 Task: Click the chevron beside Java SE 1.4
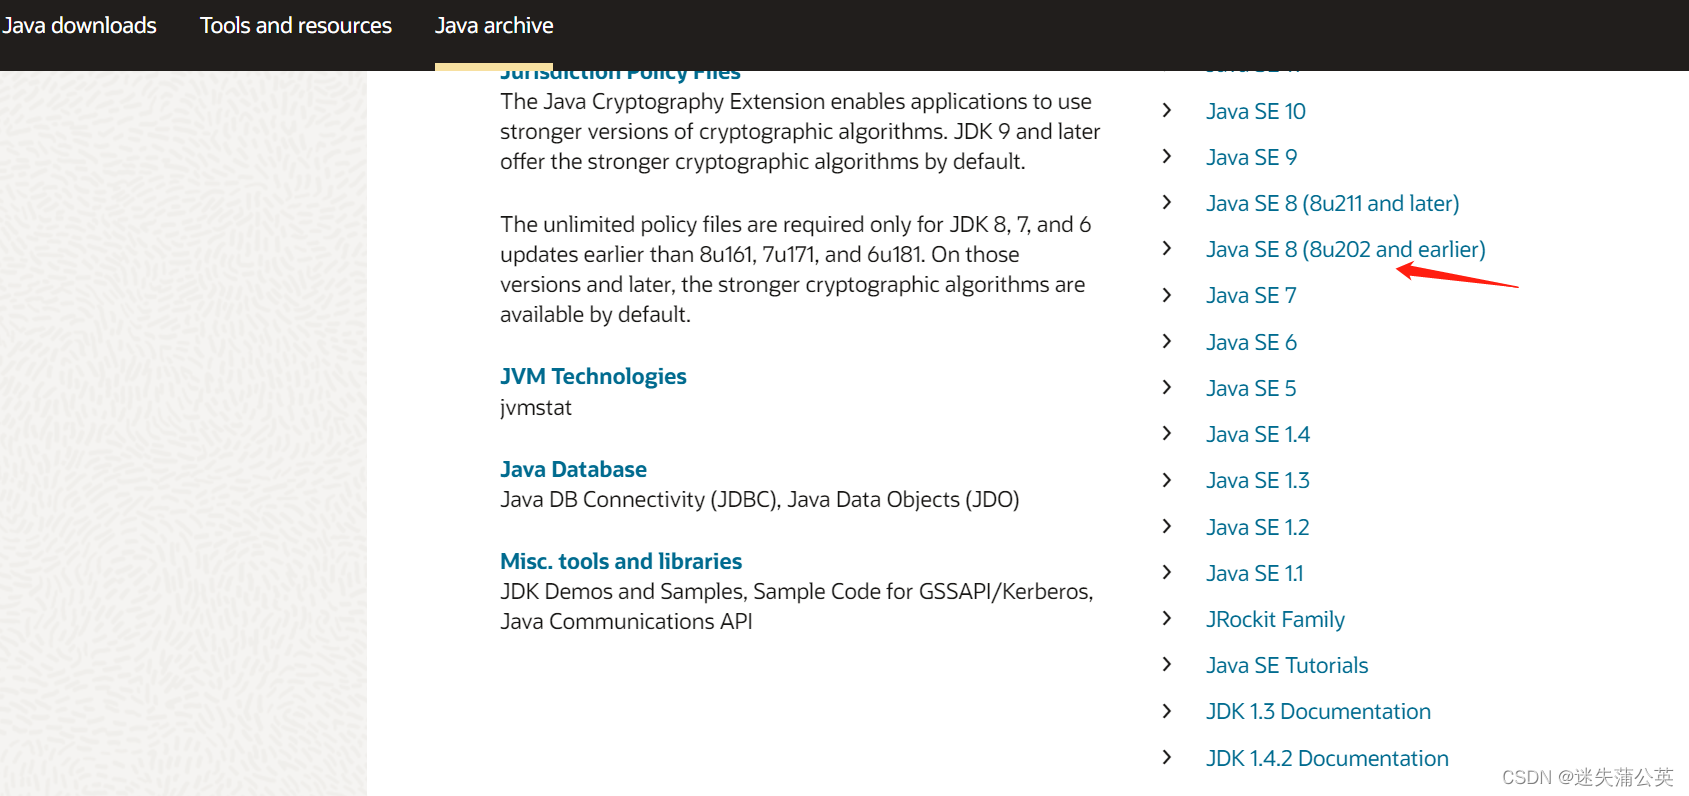[1166, 433]
